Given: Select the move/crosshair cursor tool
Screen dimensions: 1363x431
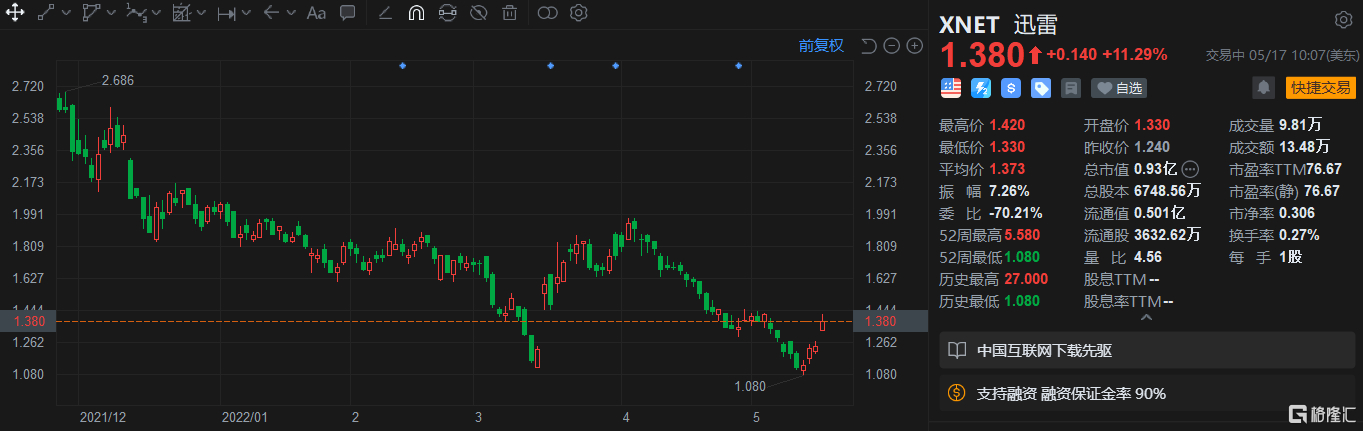Looking at the screenshot, I should [x=15, y=13].
